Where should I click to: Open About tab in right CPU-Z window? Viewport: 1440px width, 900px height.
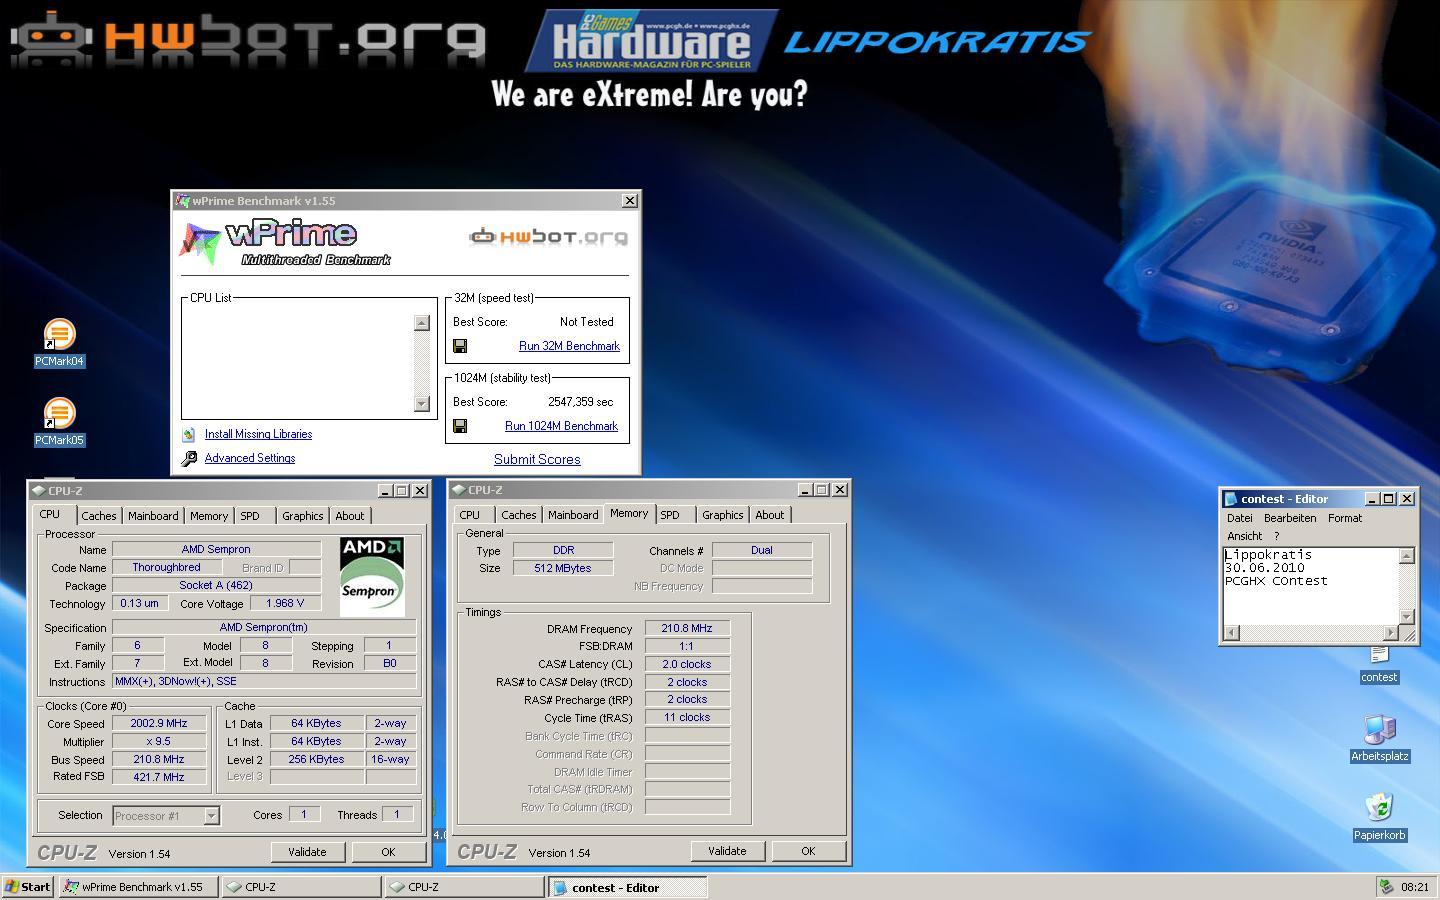770,515
